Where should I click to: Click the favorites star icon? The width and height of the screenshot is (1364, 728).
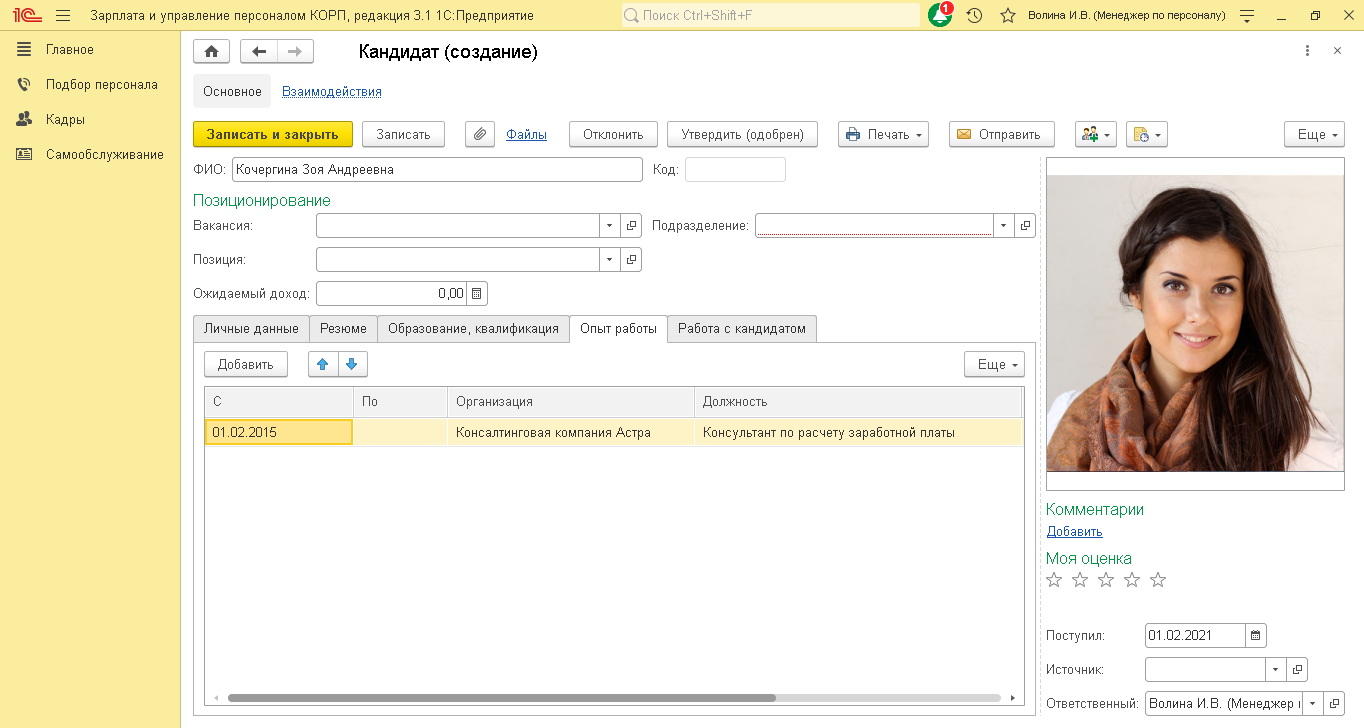click(1007, 16)
